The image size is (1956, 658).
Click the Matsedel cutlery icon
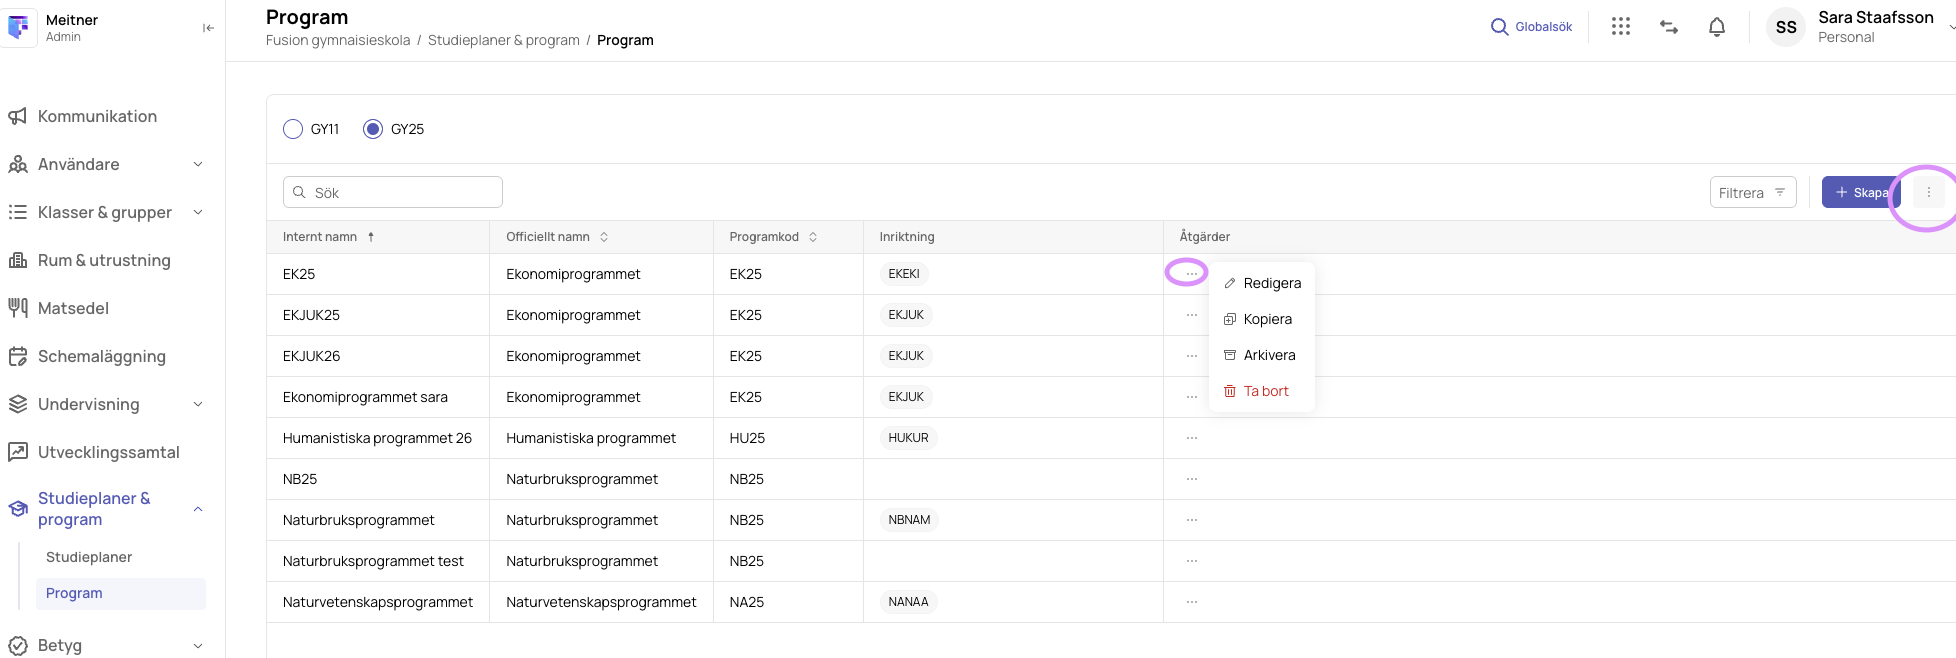pos(18,308)
